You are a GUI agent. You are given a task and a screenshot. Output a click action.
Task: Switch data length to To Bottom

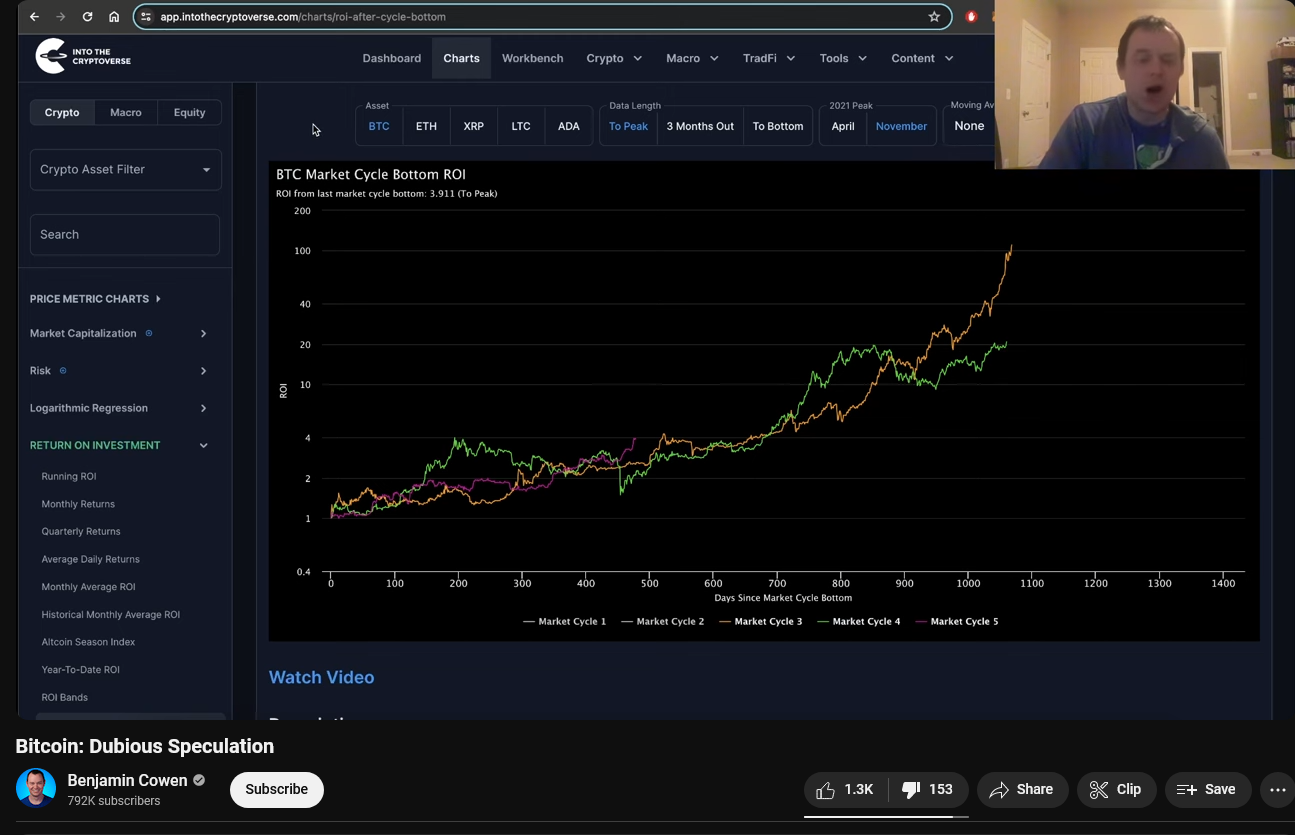[x=778, y=126]
